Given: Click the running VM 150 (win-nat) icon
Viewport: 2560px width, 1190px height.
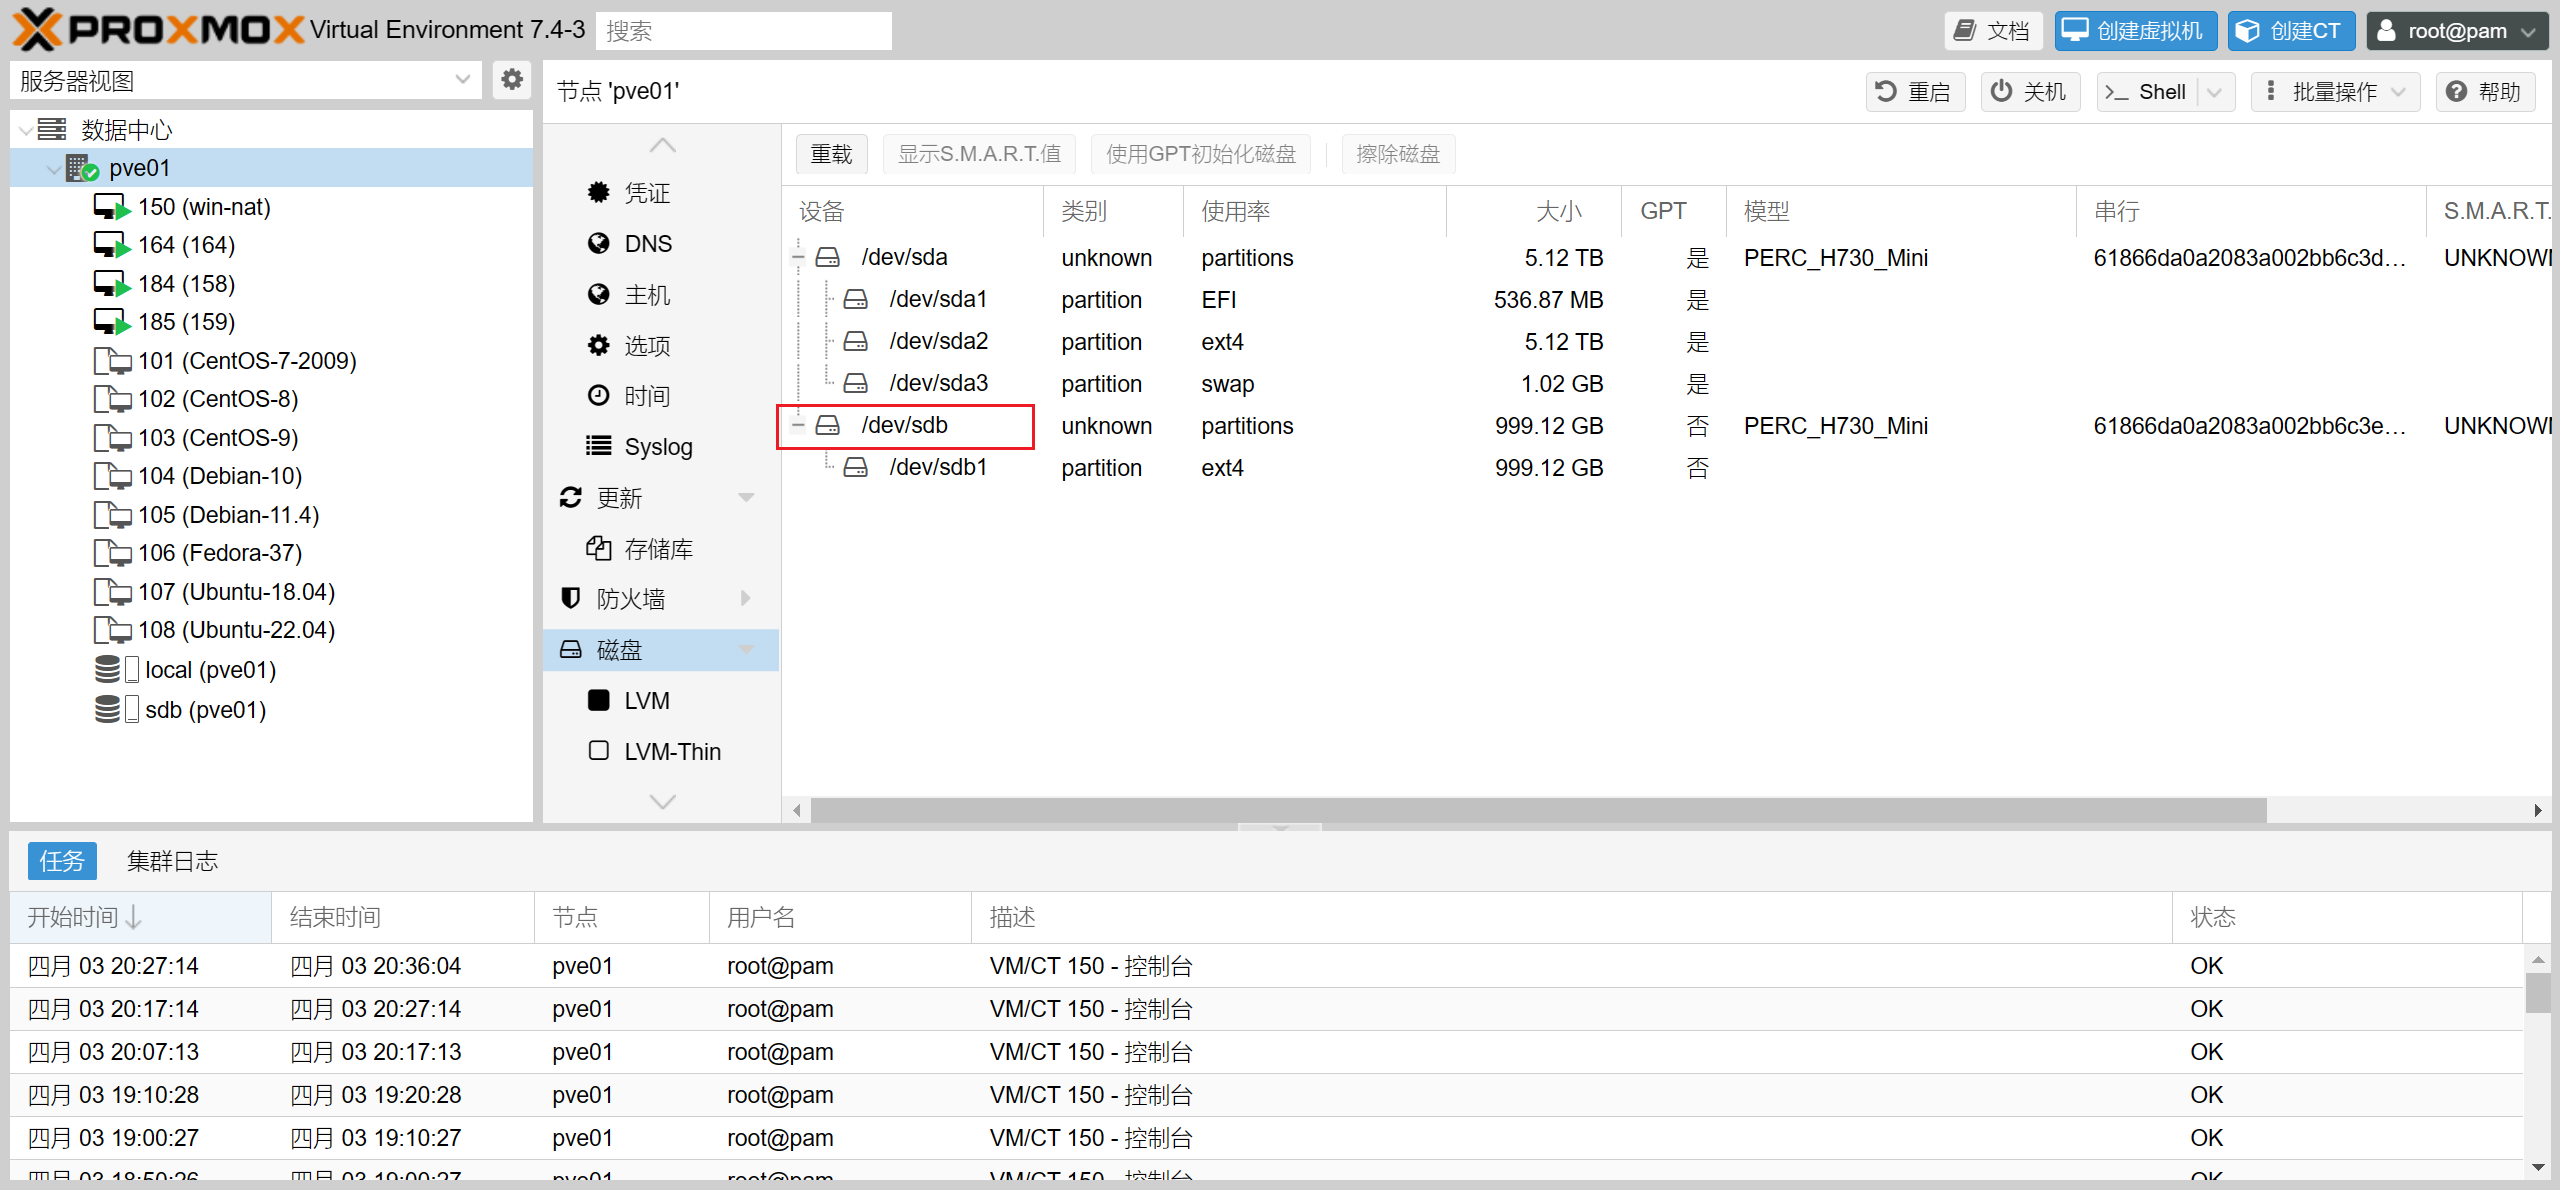Looking at the screenshot, I should 111,207.
